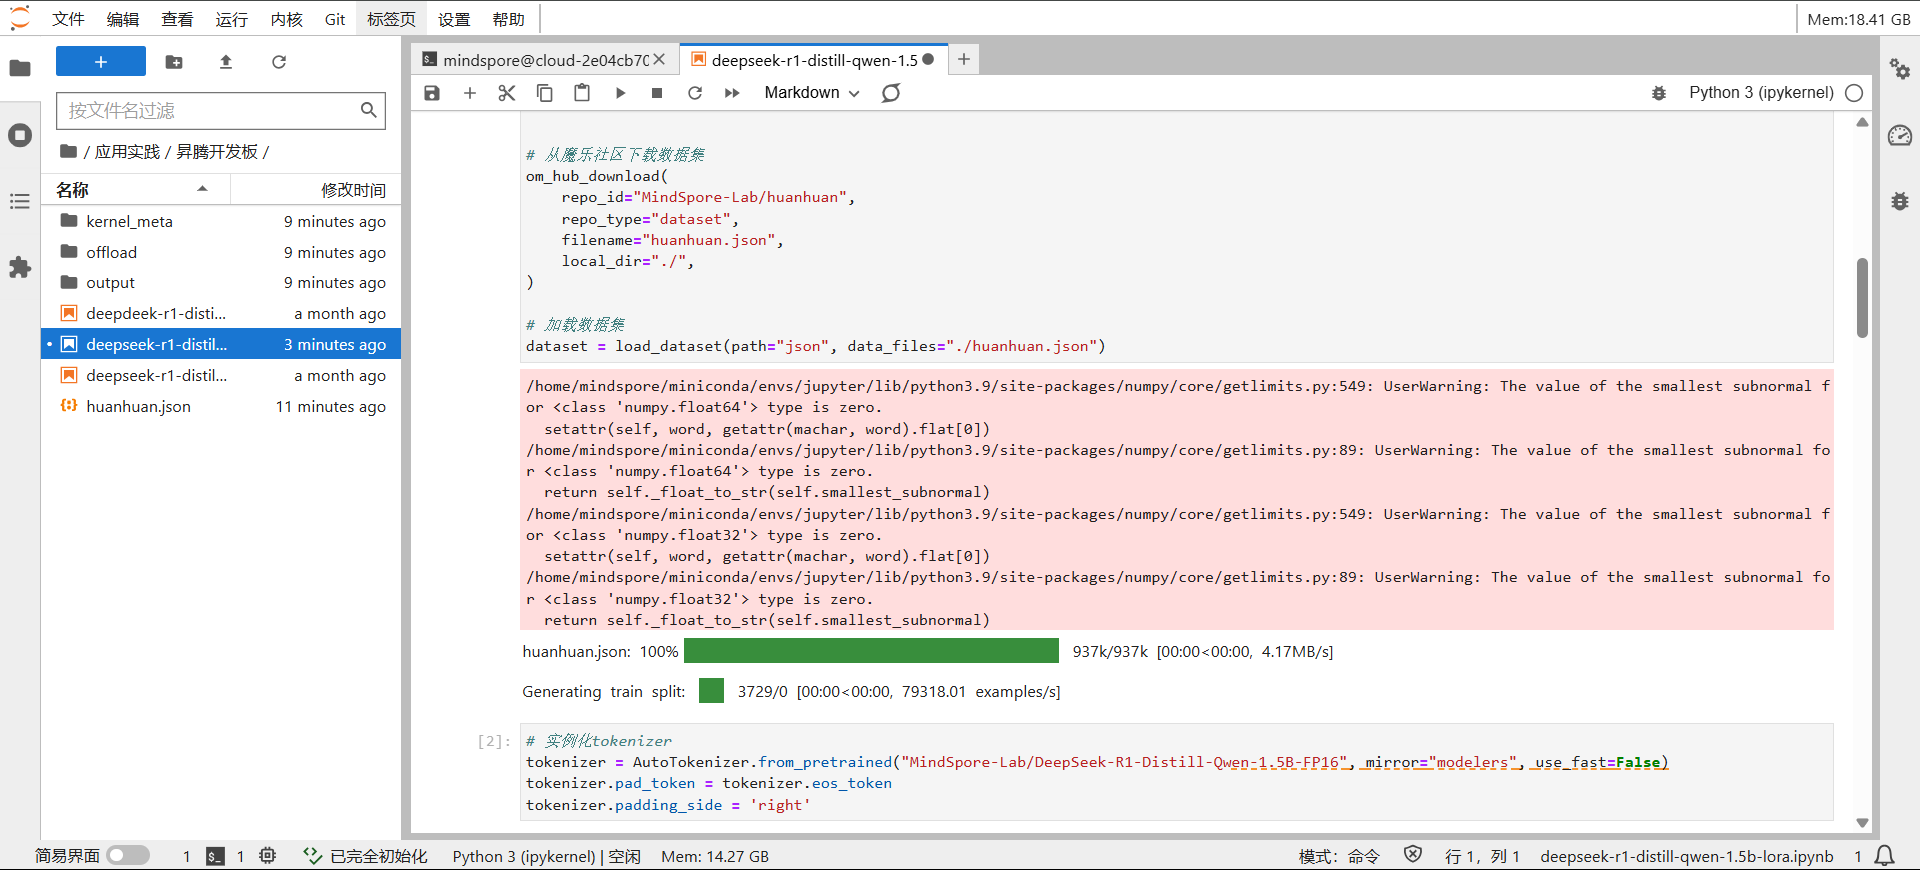Image resolution: width=1920 pixels, height=870 pixels.
Task: Switch kernel via Python 3 (ipykernel) selector
Action: [1760, 93]
